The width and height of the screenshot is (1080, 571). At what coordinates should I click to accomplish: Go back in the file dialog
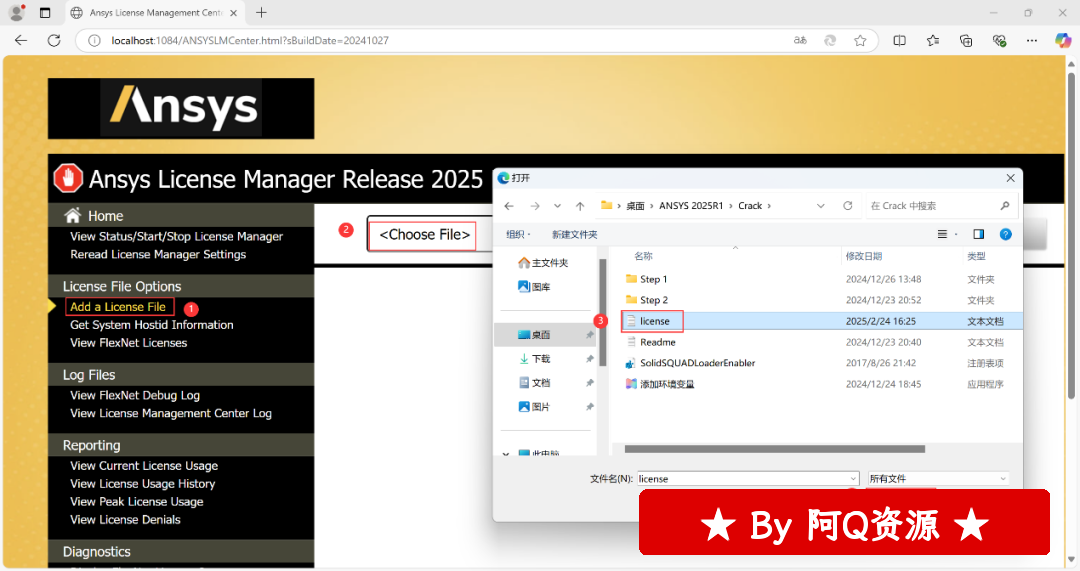click(509, 206)
